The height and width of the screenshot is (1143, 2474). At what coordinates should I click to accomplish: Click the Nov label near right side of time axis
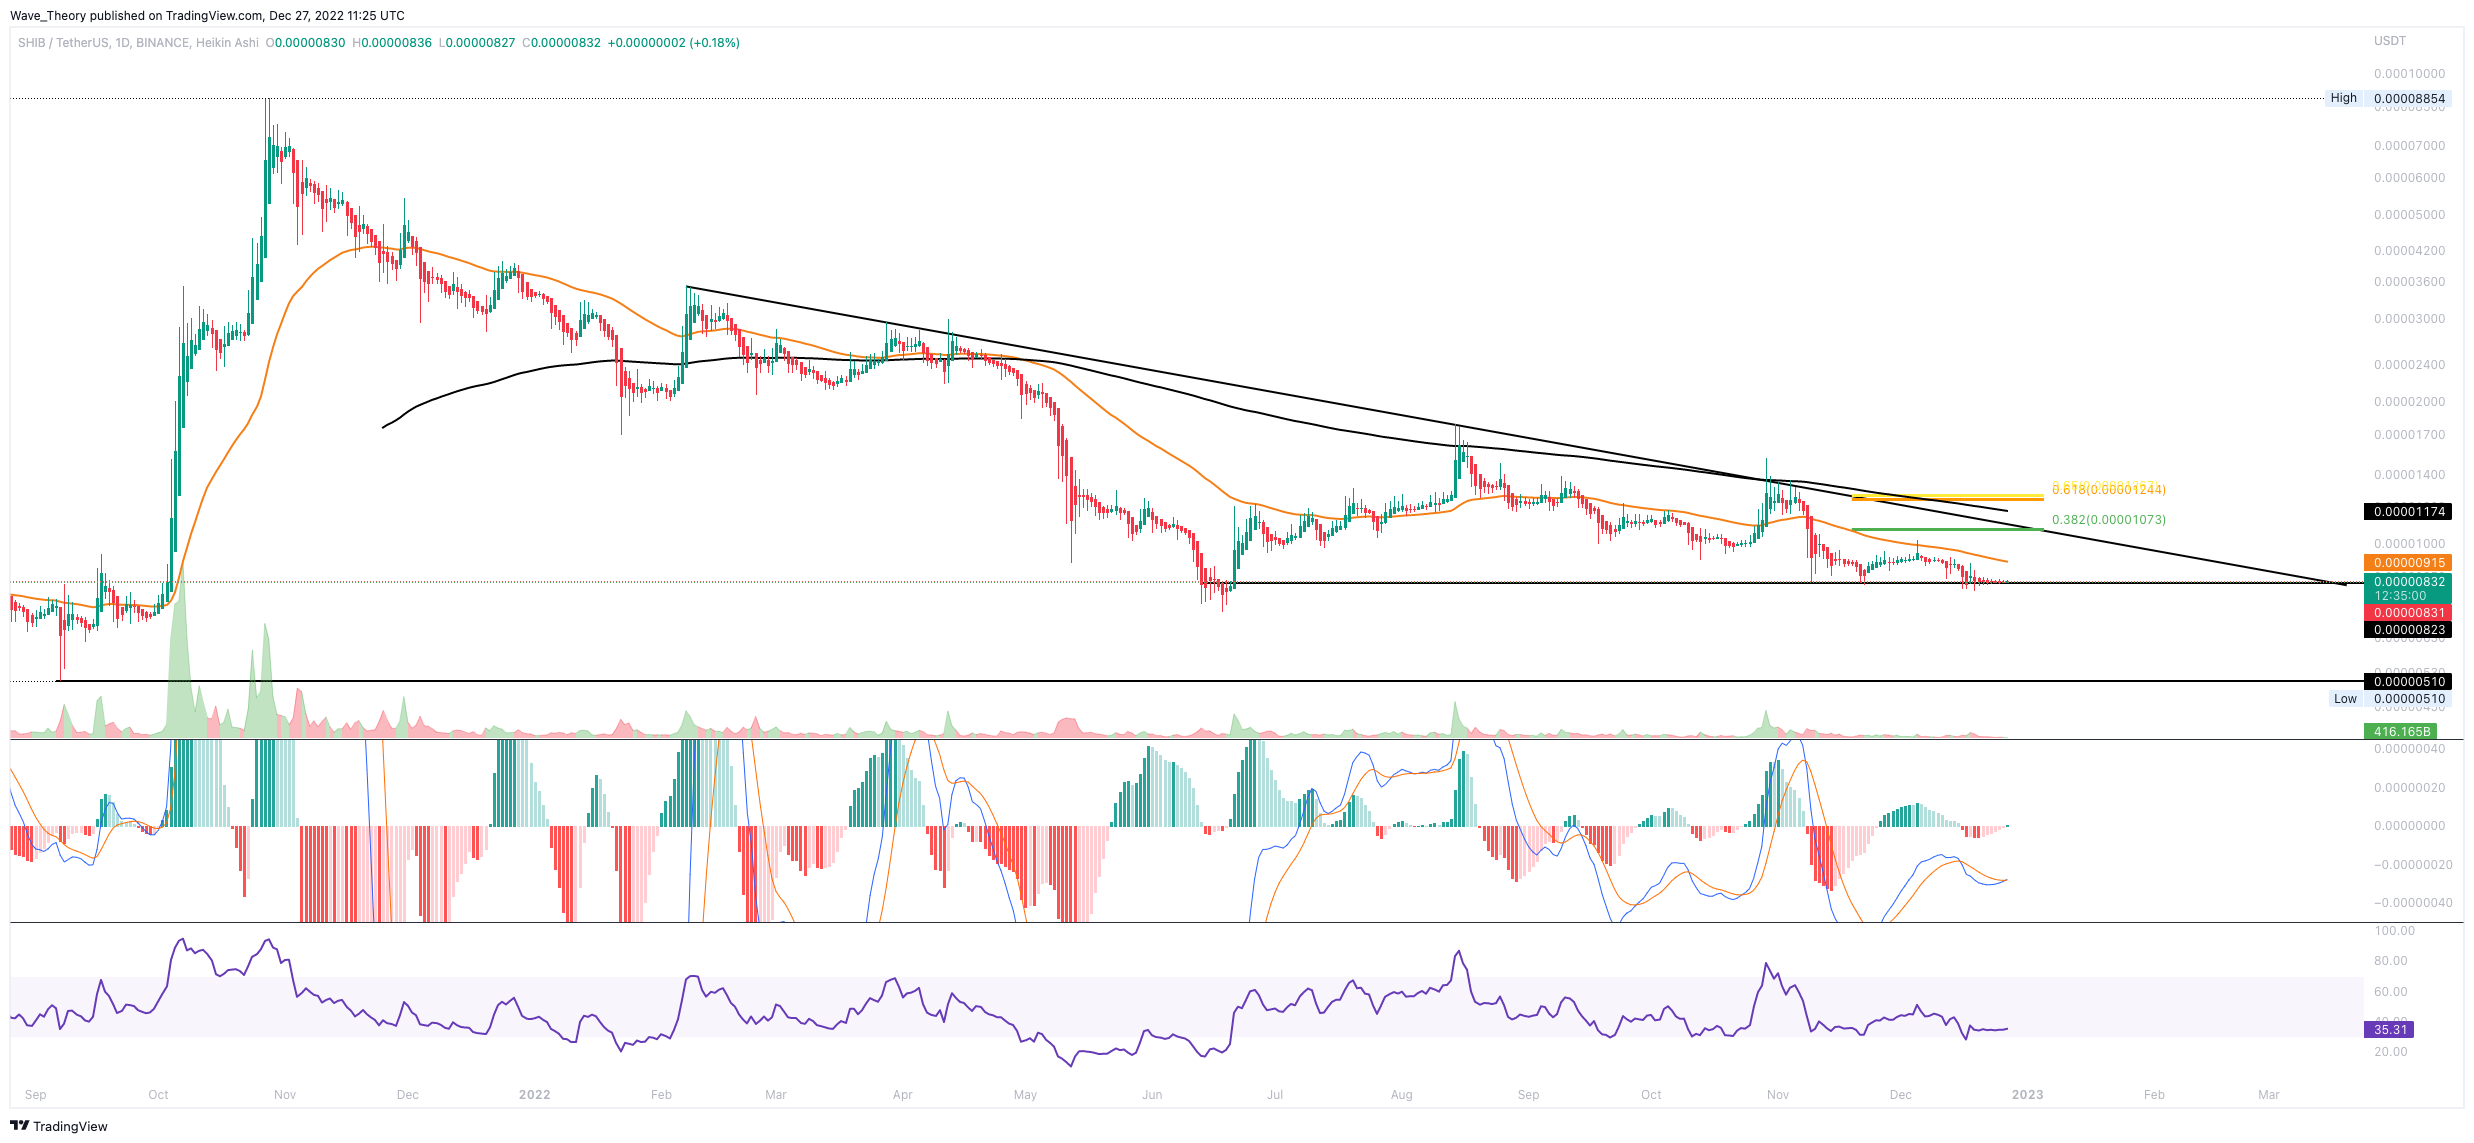(x=1777, y=1095)
